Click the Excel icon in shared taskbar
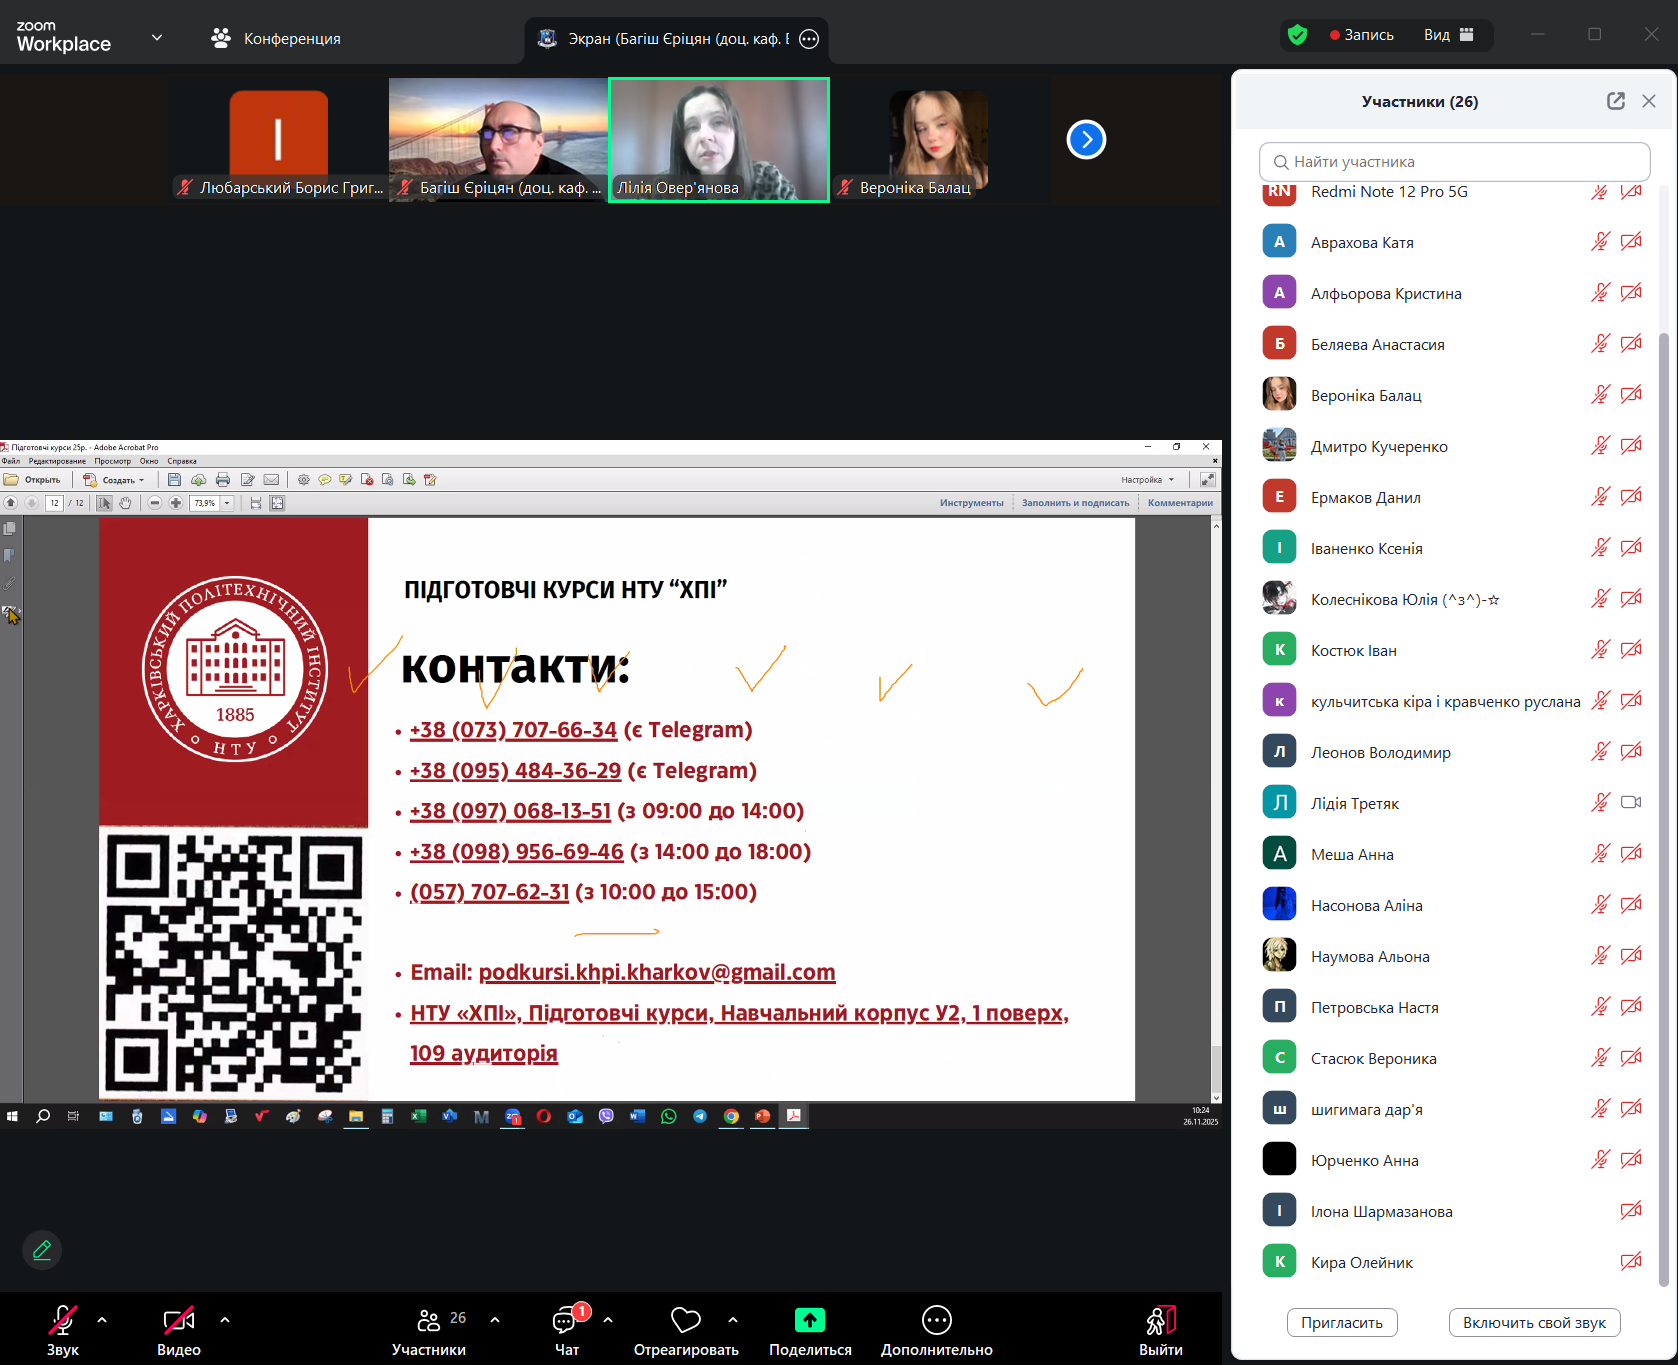The image size is (1678, 1365). point(419,1116)
